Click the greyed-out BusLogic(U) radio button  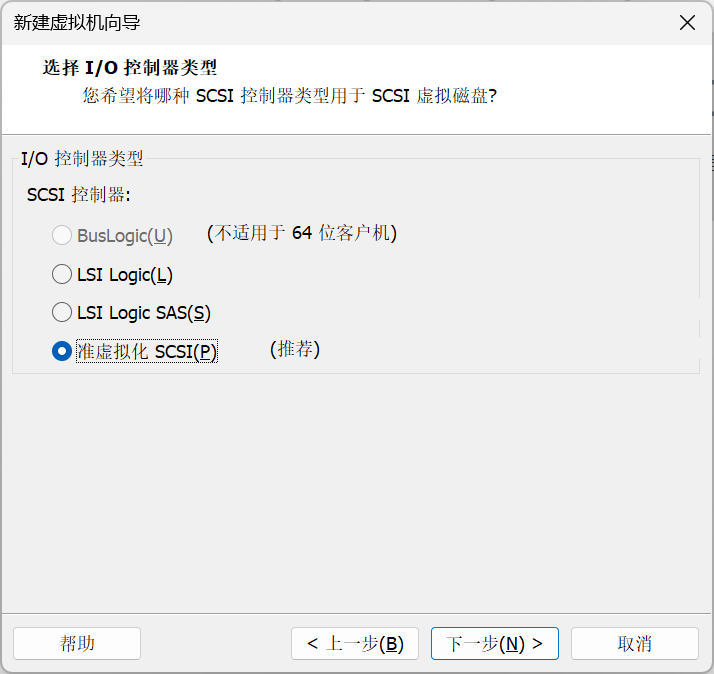[x=62, y=236]
